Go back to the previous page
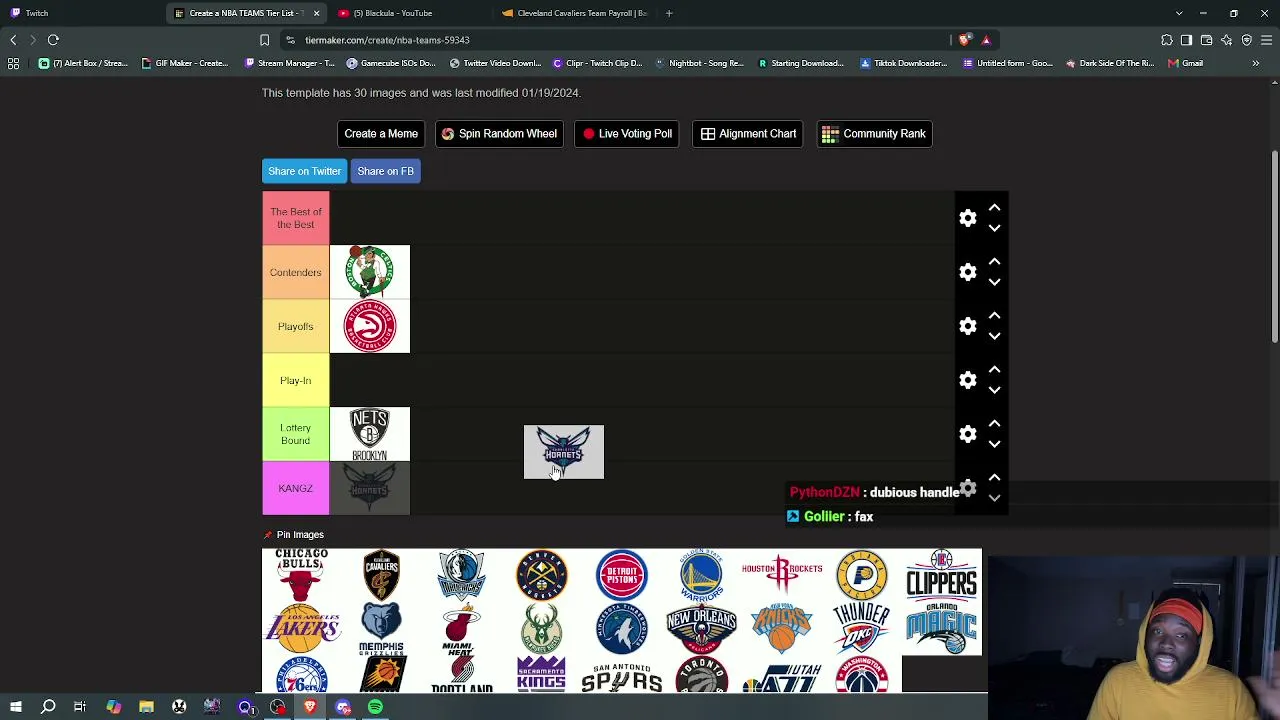The width and height of the screenshot is (1280, 720). click(x=13, y=40)
